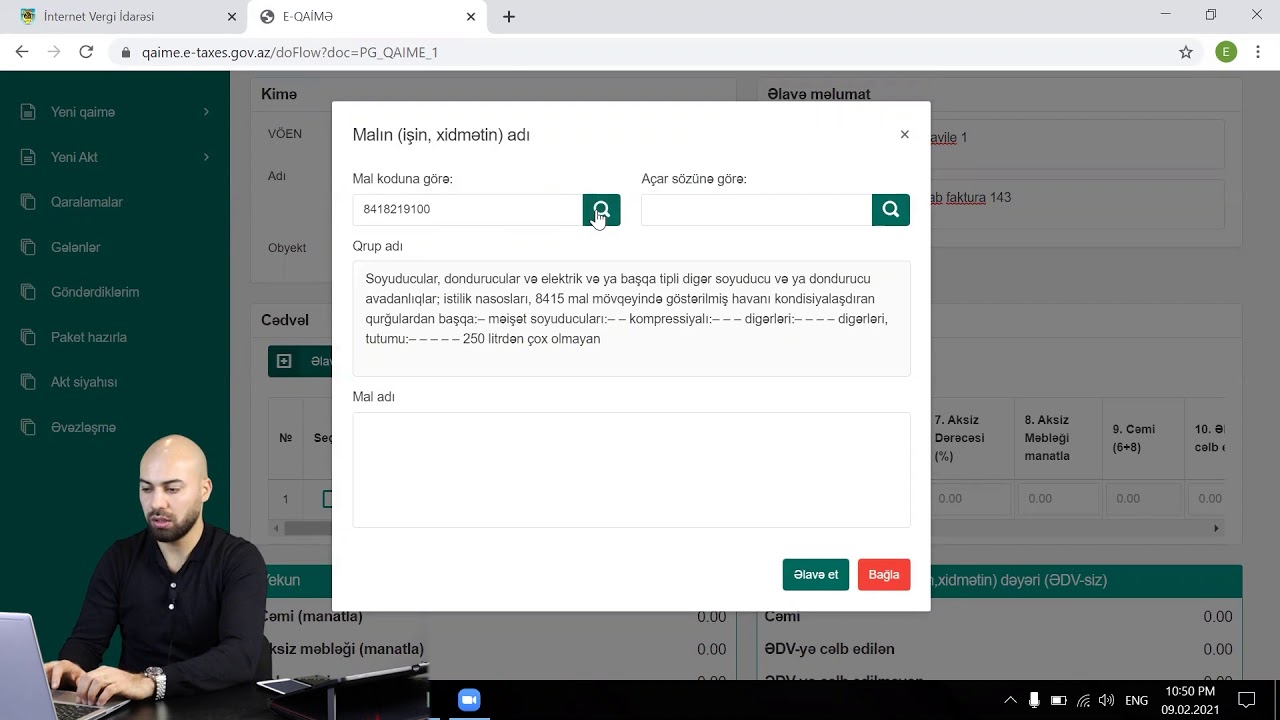Viewport: 1280px width, 720px height.
Task: Close the E-QAİMƏ browser tab
Action: pyautogui.click(x=471, y=17)
